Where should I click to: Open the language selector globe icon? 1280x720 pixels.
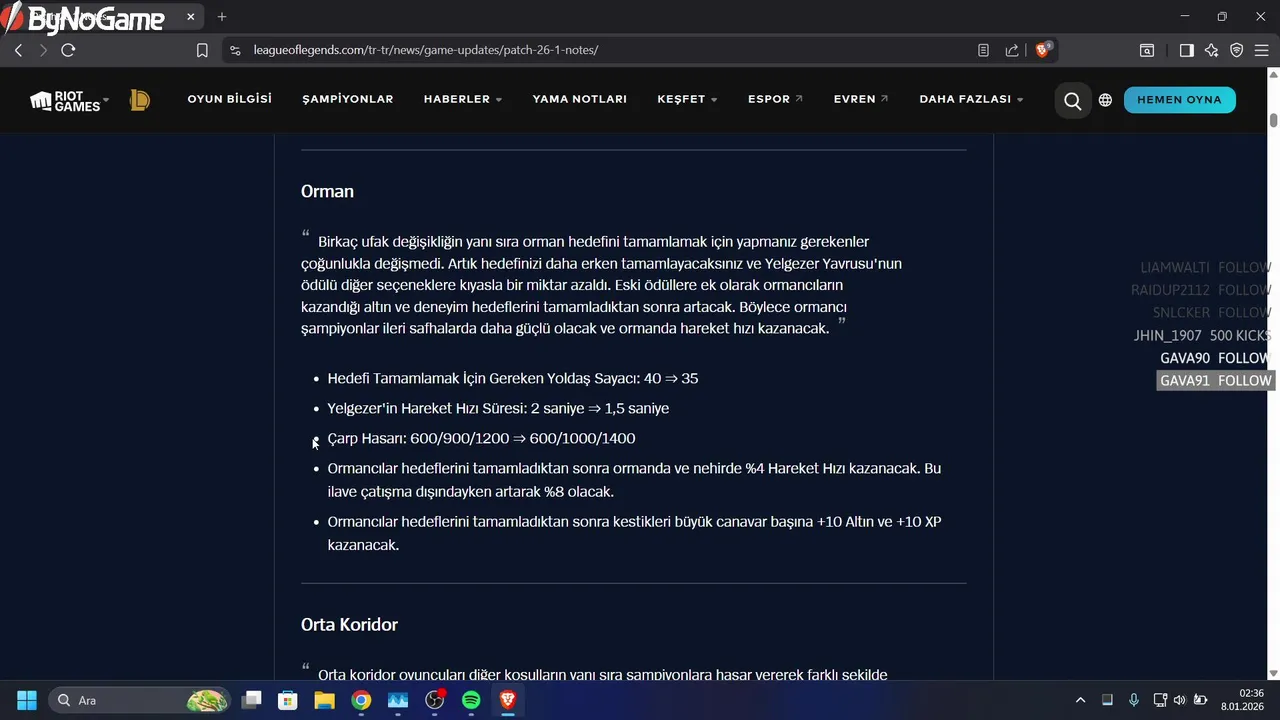(1105, 100)
